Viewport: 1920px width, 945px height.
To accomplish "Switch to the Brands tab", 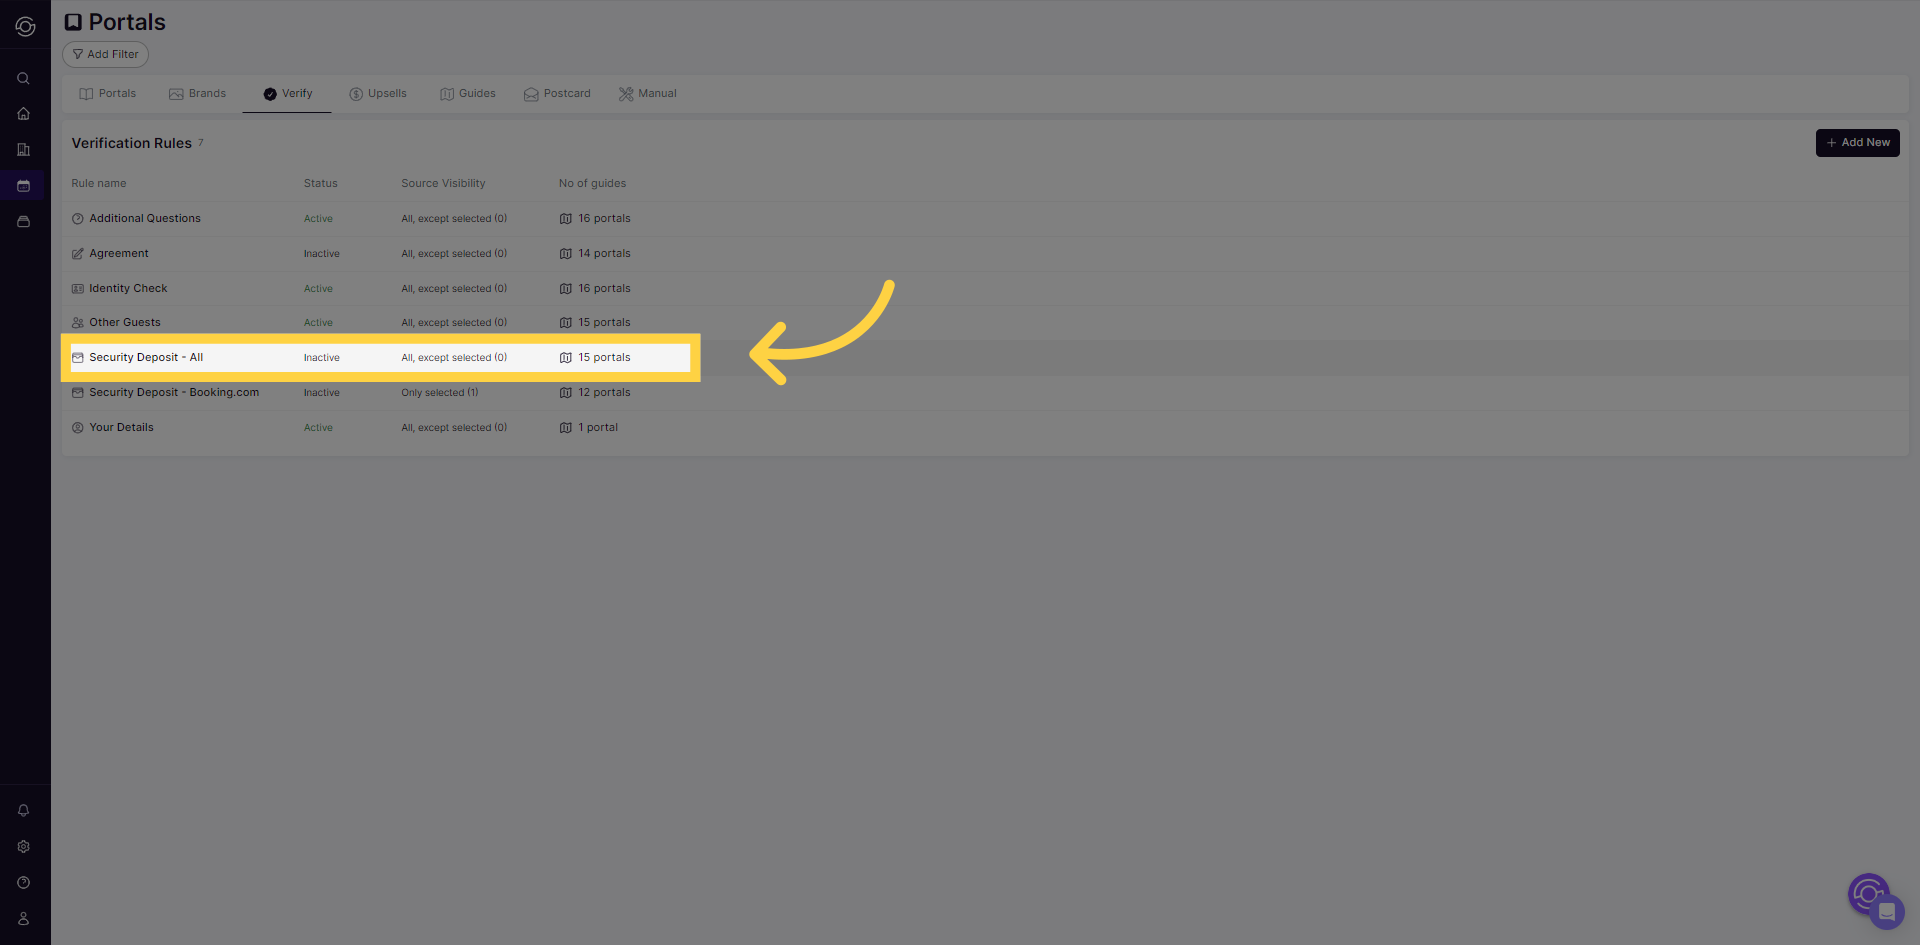I will coord(197,94).
